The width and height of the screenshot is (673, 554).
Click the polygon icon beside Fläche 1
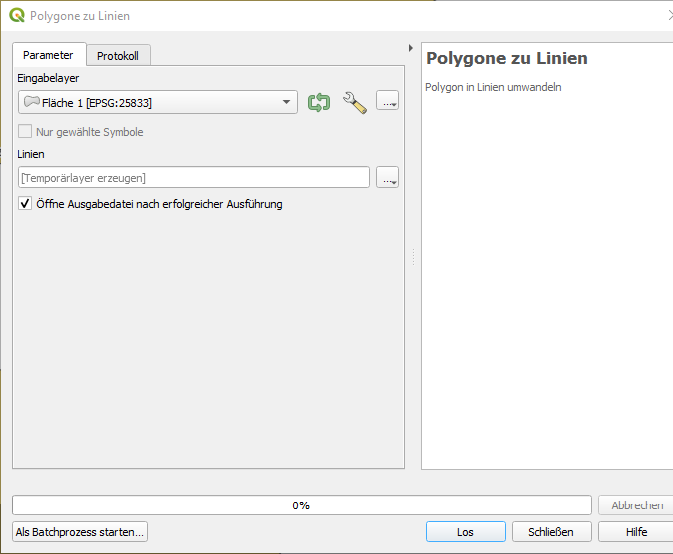(31, 102)
